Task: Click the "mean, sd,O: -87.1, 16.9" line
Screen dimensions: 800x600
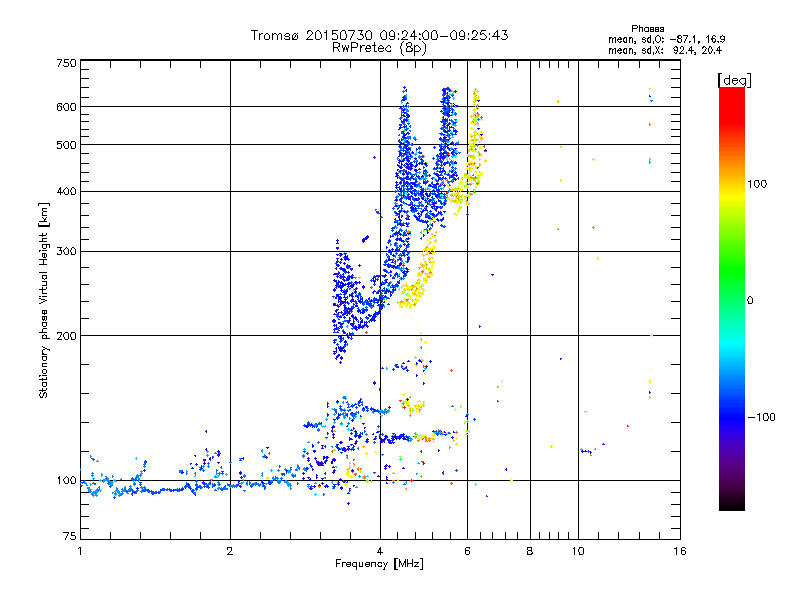Action: [x=666, y=39]
